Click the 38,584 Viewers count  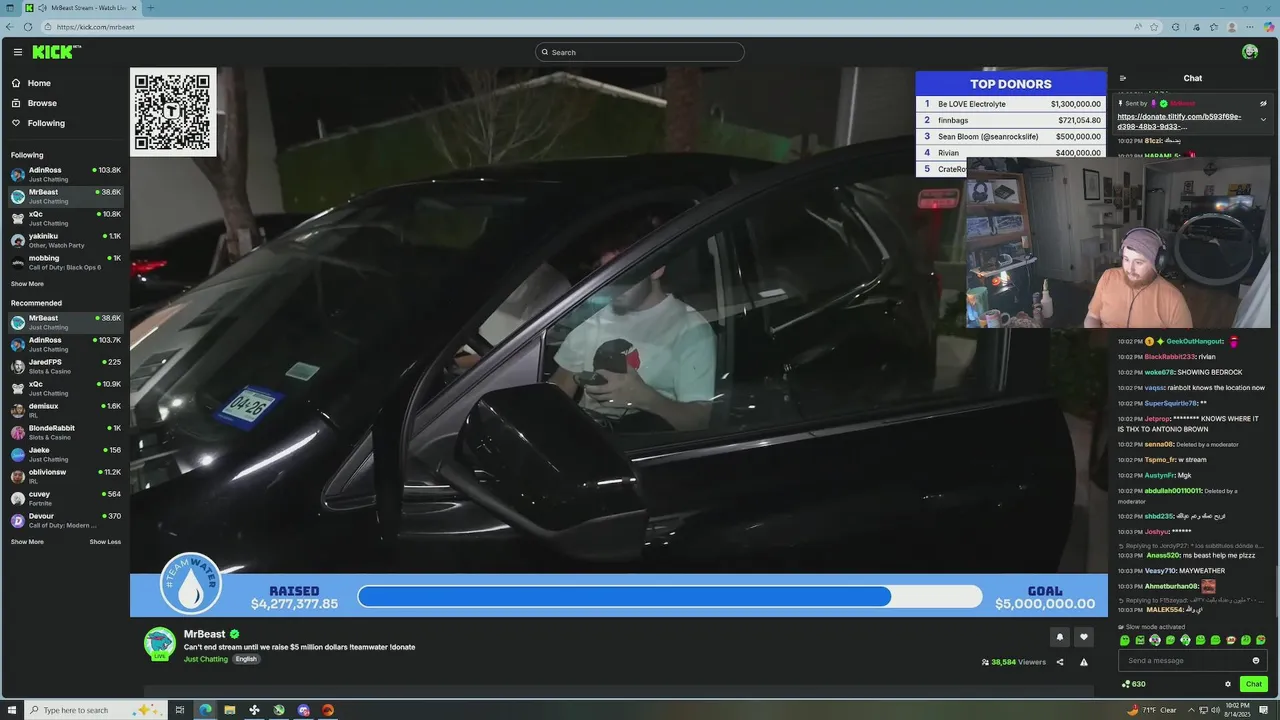click(1014, 662)
